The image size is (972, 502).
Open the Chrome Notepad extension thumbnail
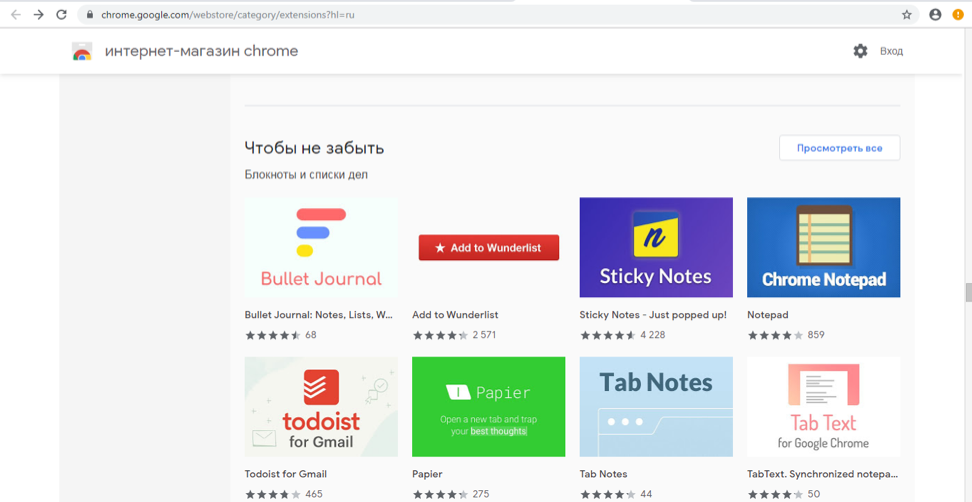coord(823,247)
